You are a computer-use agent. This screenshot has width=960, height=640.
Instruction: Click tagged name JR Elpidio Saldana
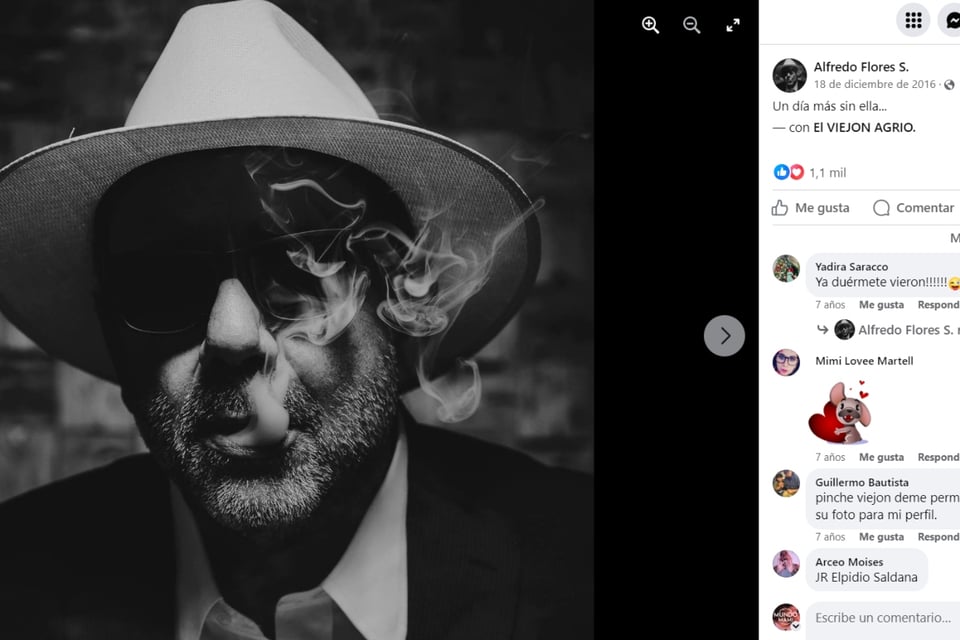click(866, 577)
